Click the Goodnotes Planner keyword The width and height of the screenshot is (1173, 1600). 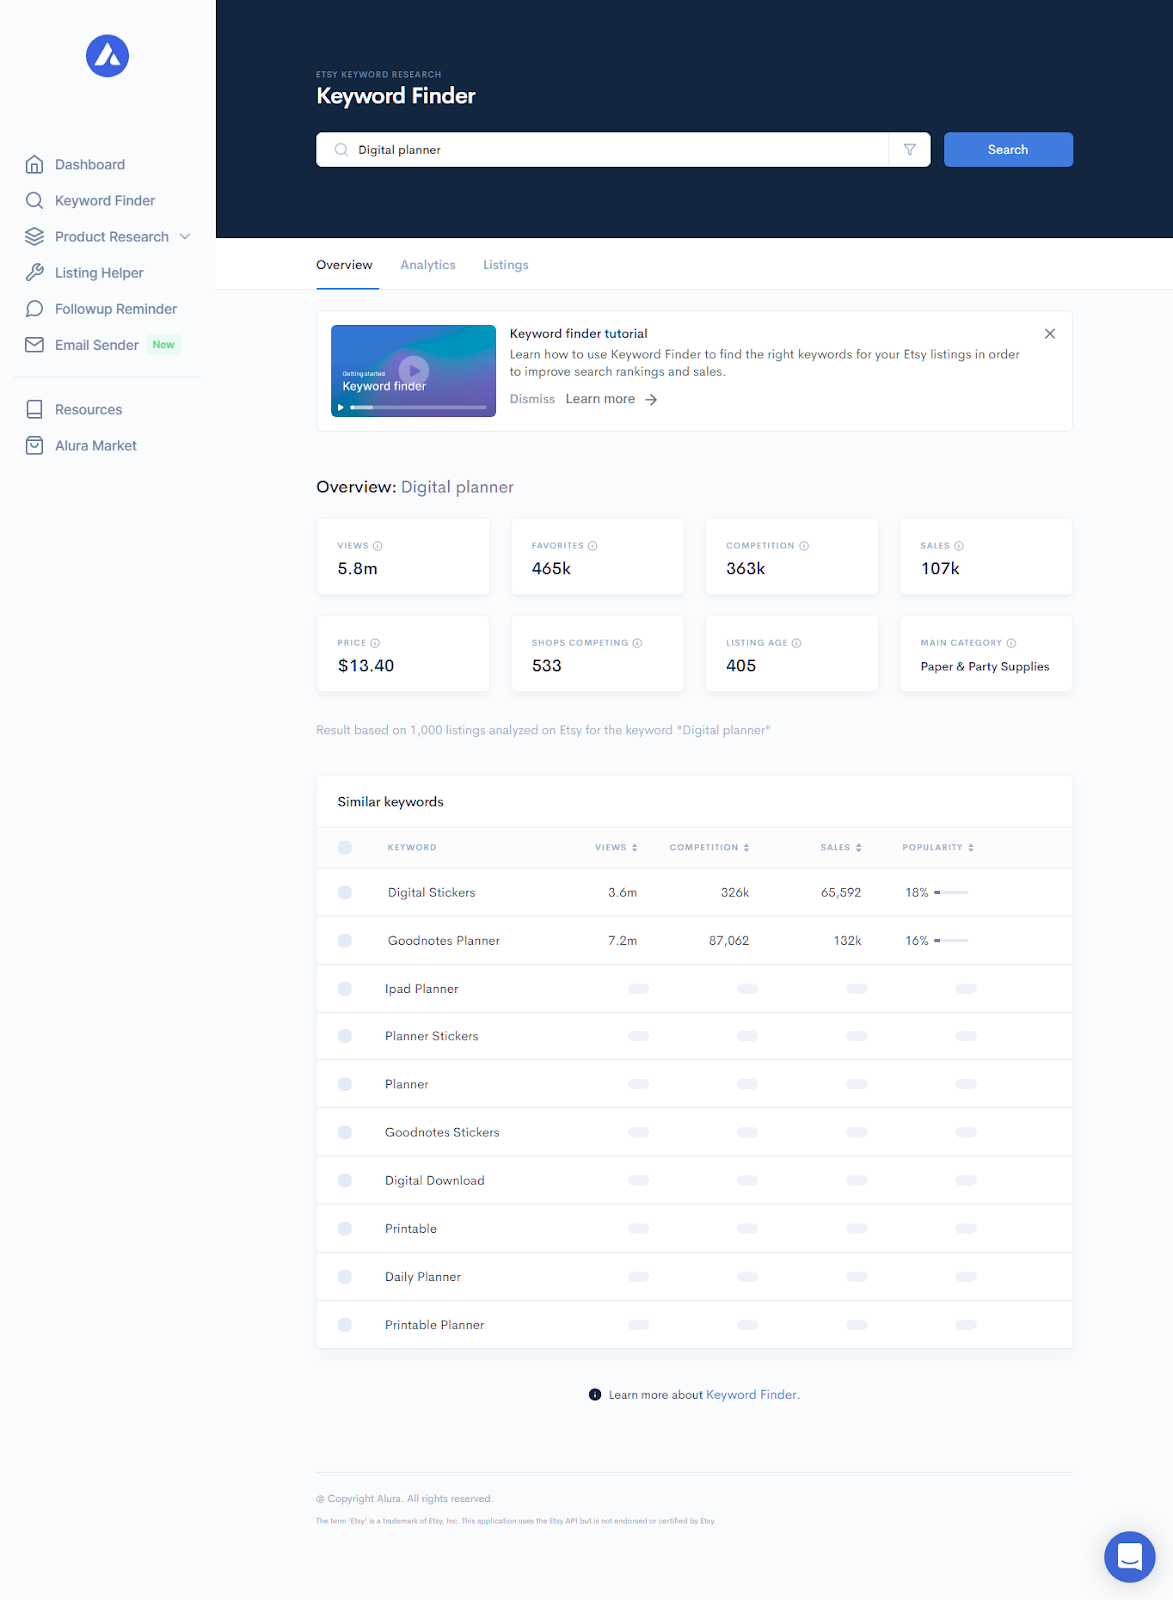444,941
